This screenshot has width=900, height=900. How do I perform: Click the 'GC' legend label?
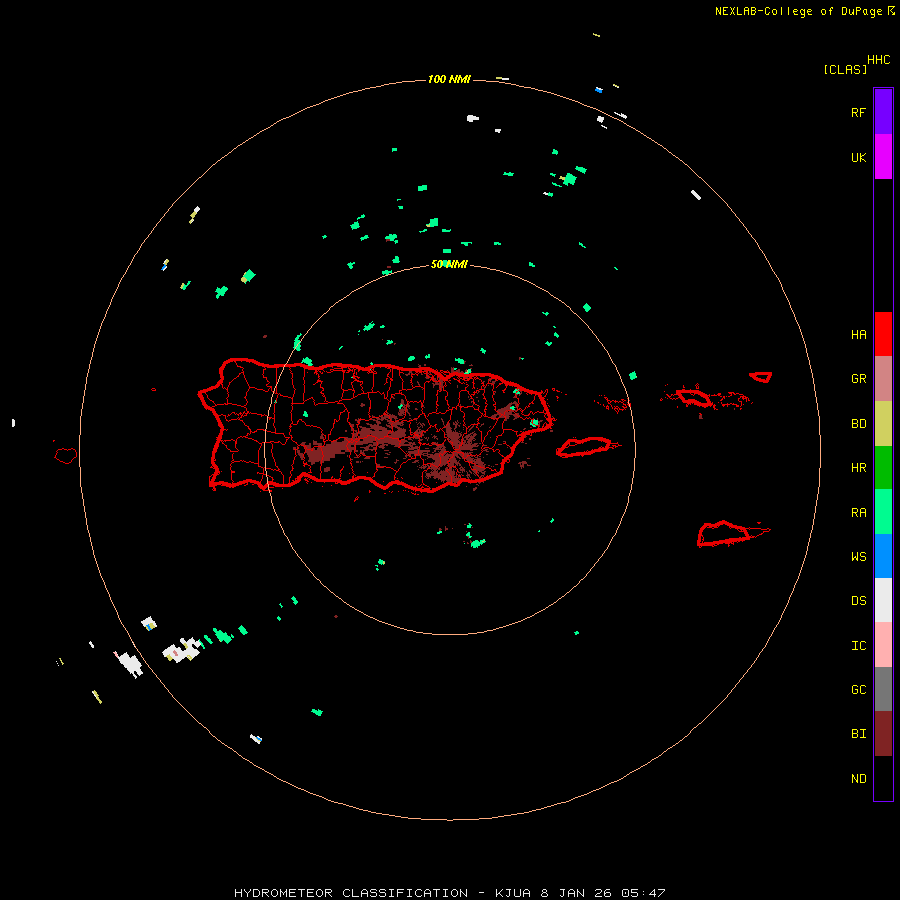pos(858,689)
